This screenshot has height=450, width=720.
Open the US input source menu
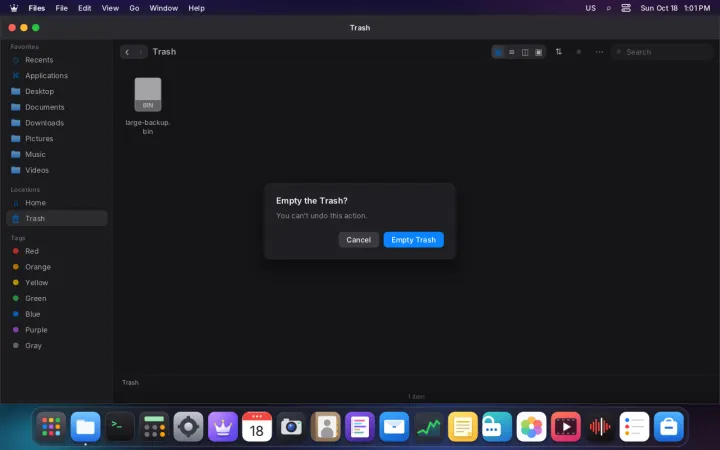coord(591,8)
